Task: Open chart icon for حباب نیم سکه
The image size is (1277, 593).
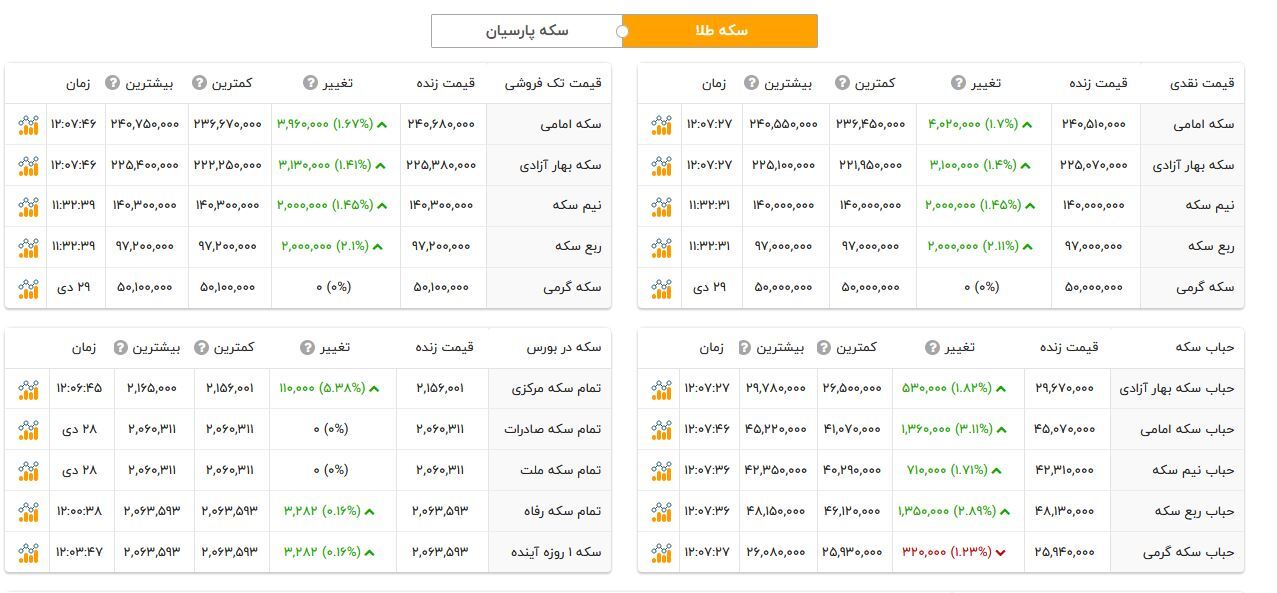Action: 660,471
